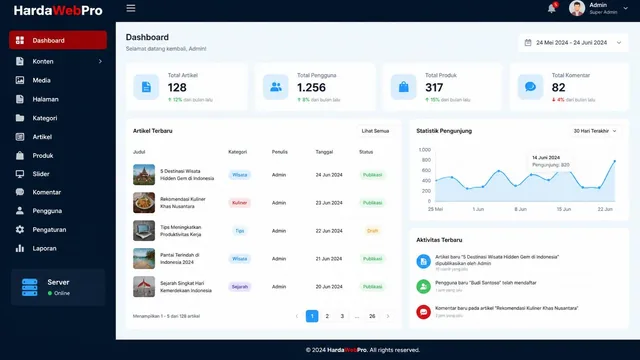Click the blue article activity icon
640x360 pixels.
(x=423, y=261)
